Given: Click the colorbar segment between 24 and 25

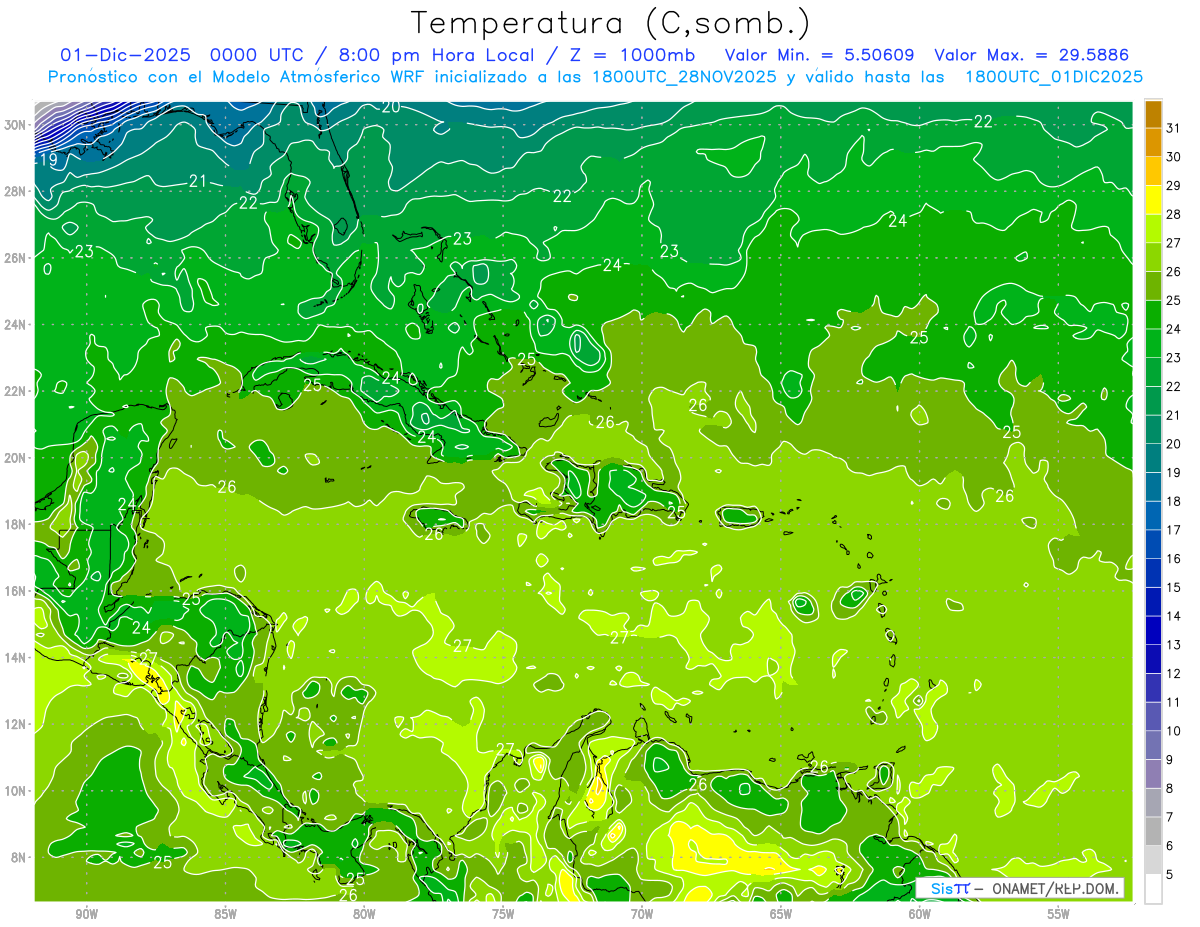Looking at the screenshot, I should click(x=1153, y=315).
